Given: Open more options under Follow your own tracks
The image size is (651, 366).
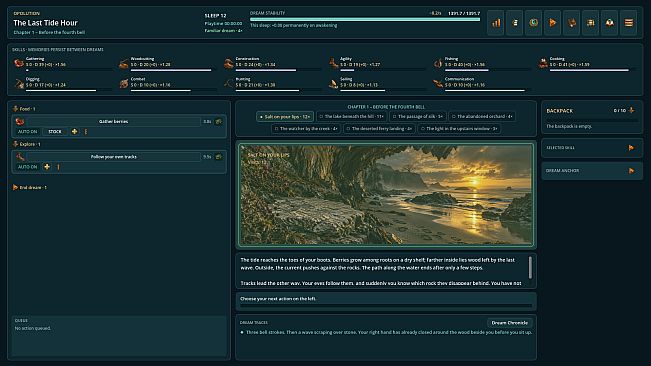Looking at the screenshot, I should [59, 167].
